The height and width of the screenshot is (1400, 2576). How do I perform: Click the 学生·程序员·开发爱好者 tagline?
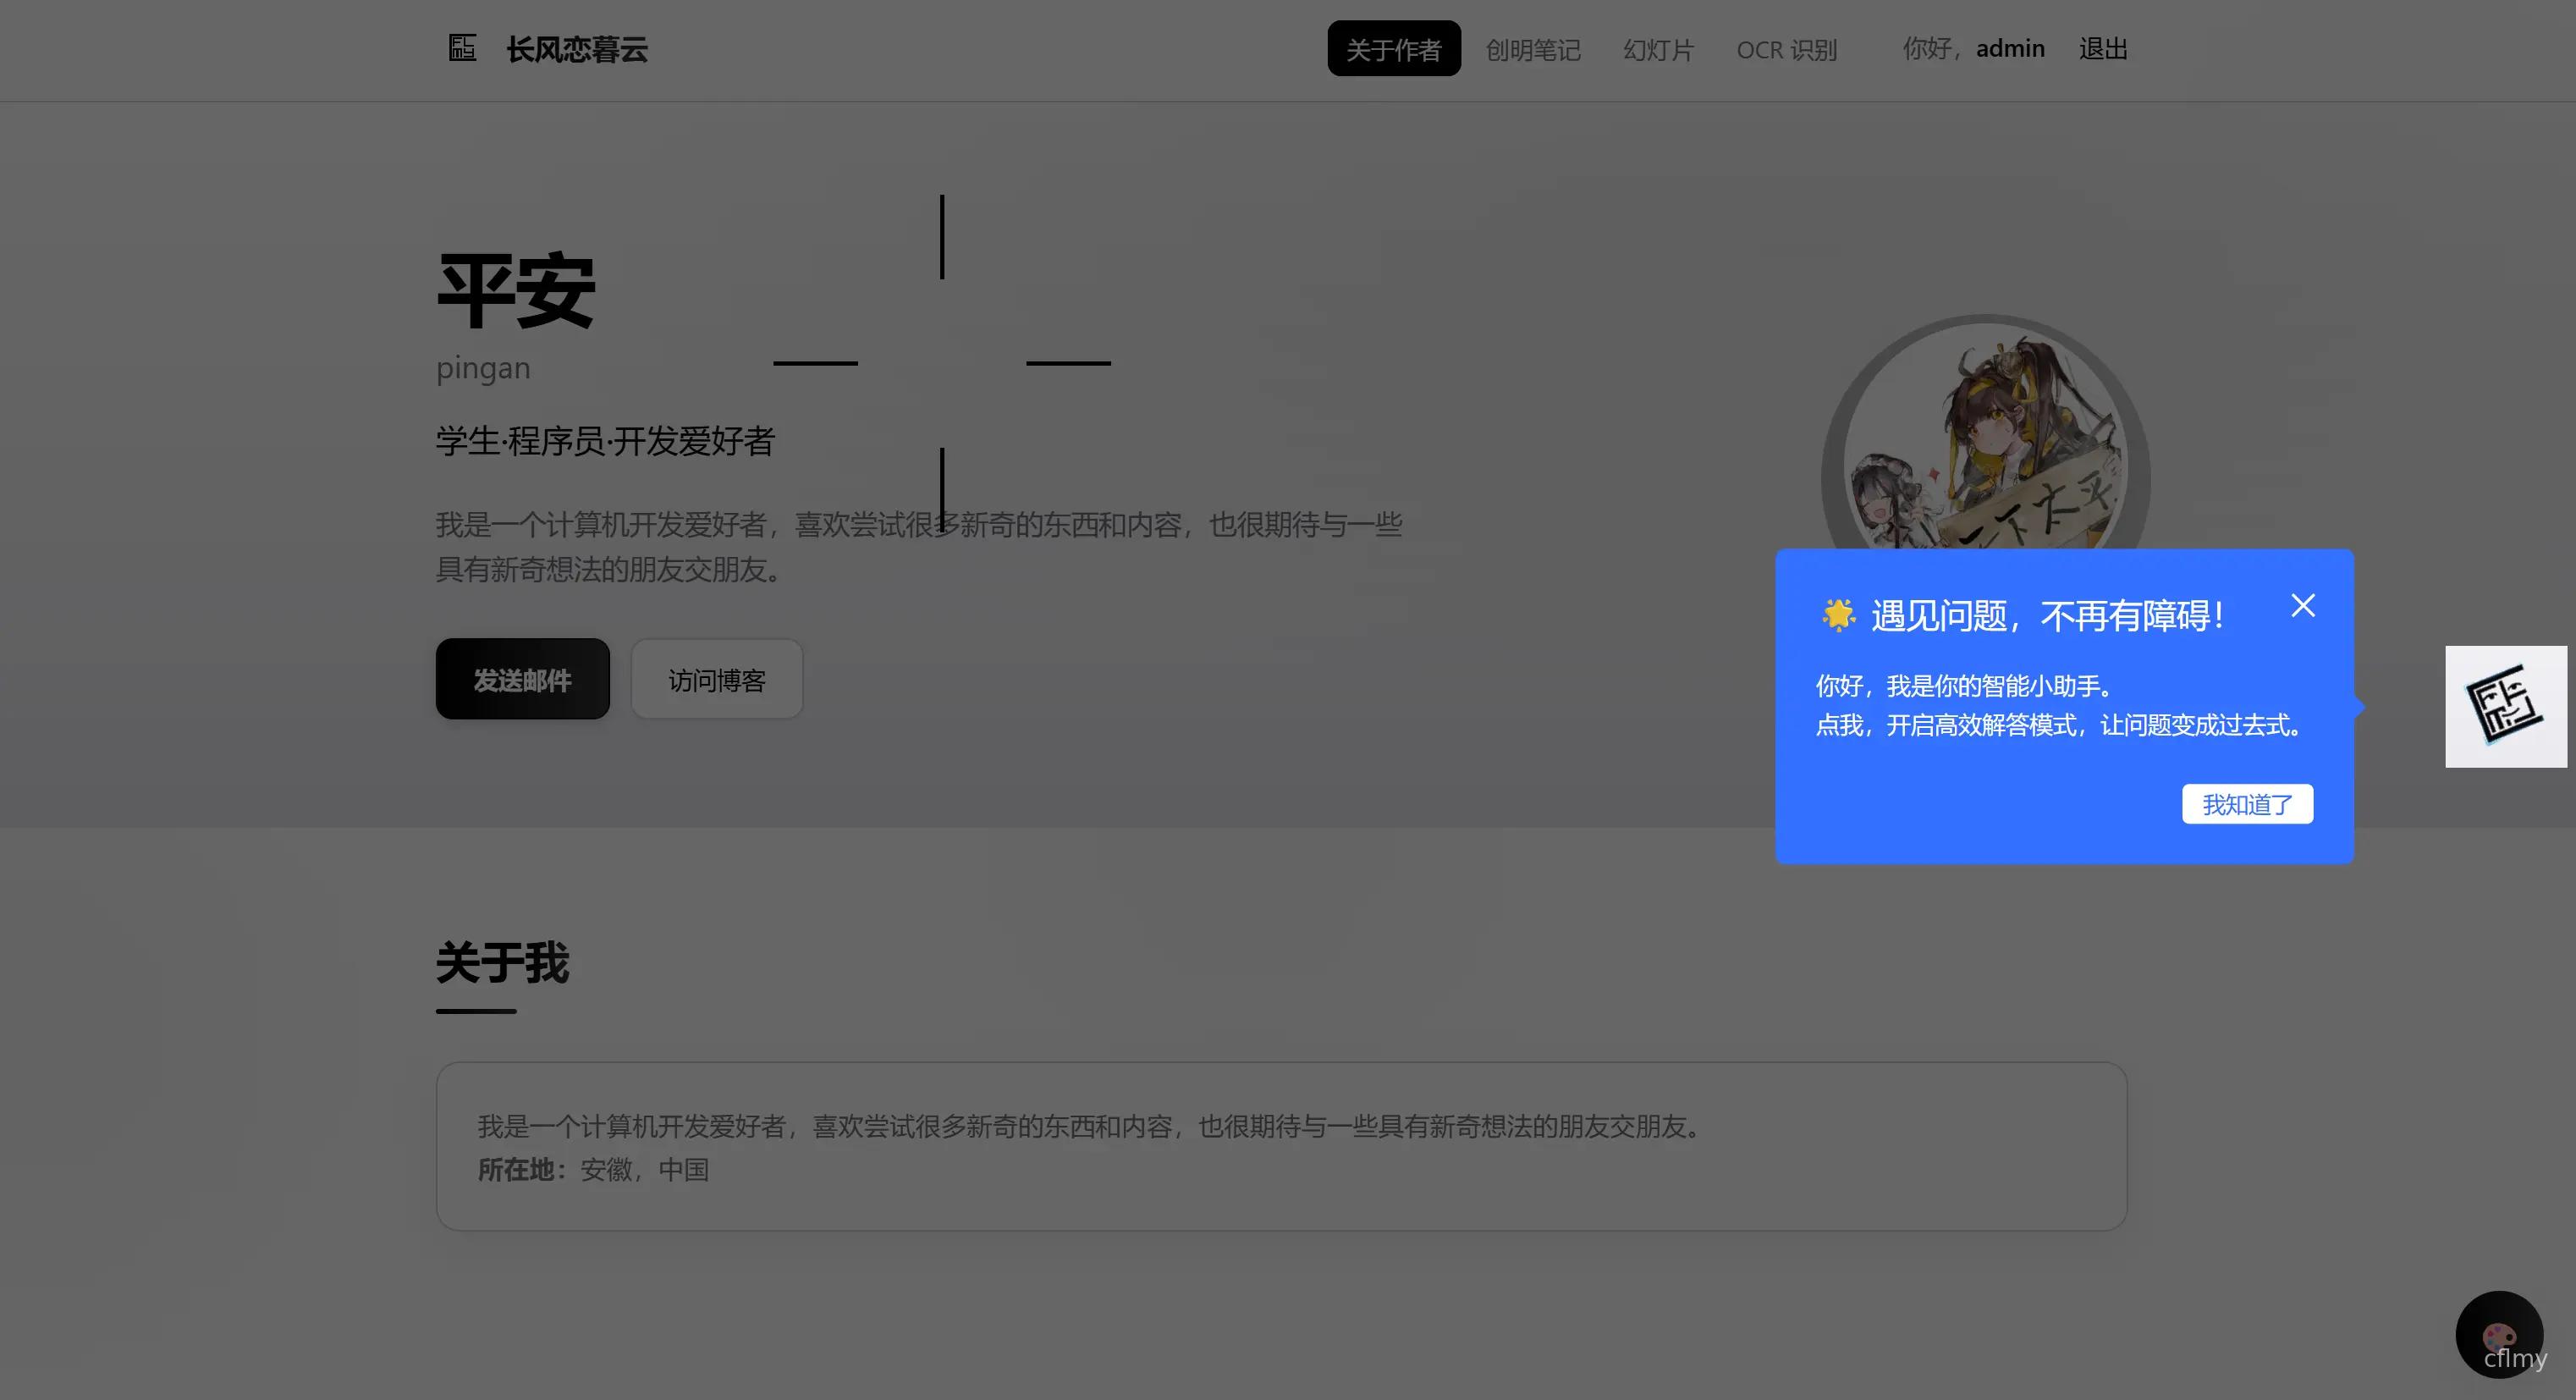pyautogui.click(x=605, y=441)
